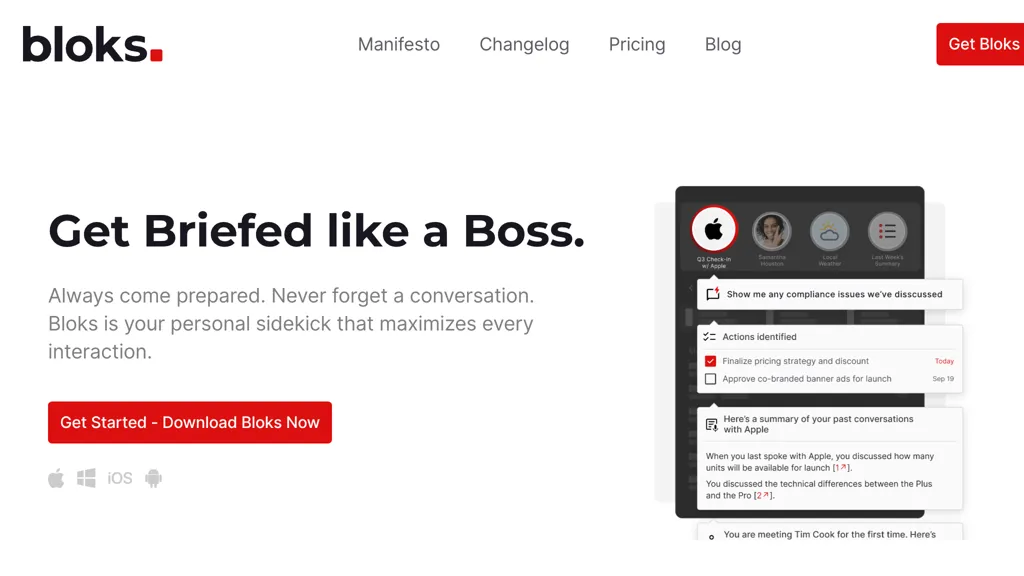
Task: Check Approve co-branded banner ads checkbox
Action: pyautogui.click(x=711, y=379)
